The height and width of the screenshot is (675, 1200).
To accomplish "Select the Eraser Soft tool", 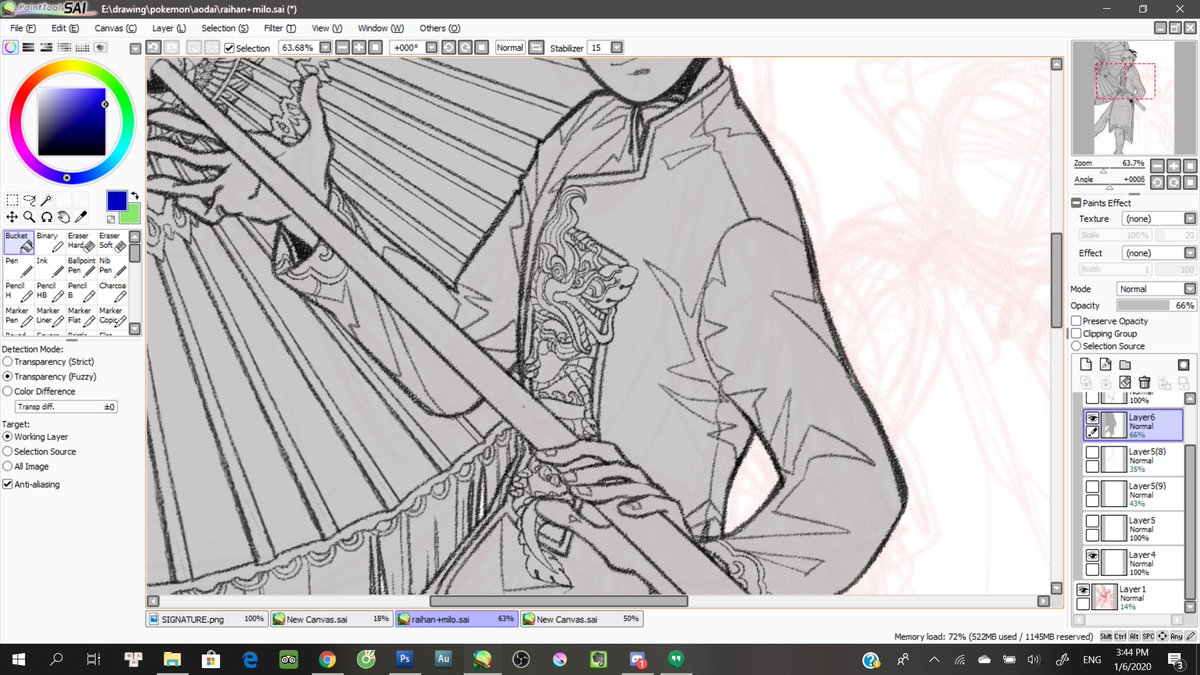I will (x=112, y=241).
